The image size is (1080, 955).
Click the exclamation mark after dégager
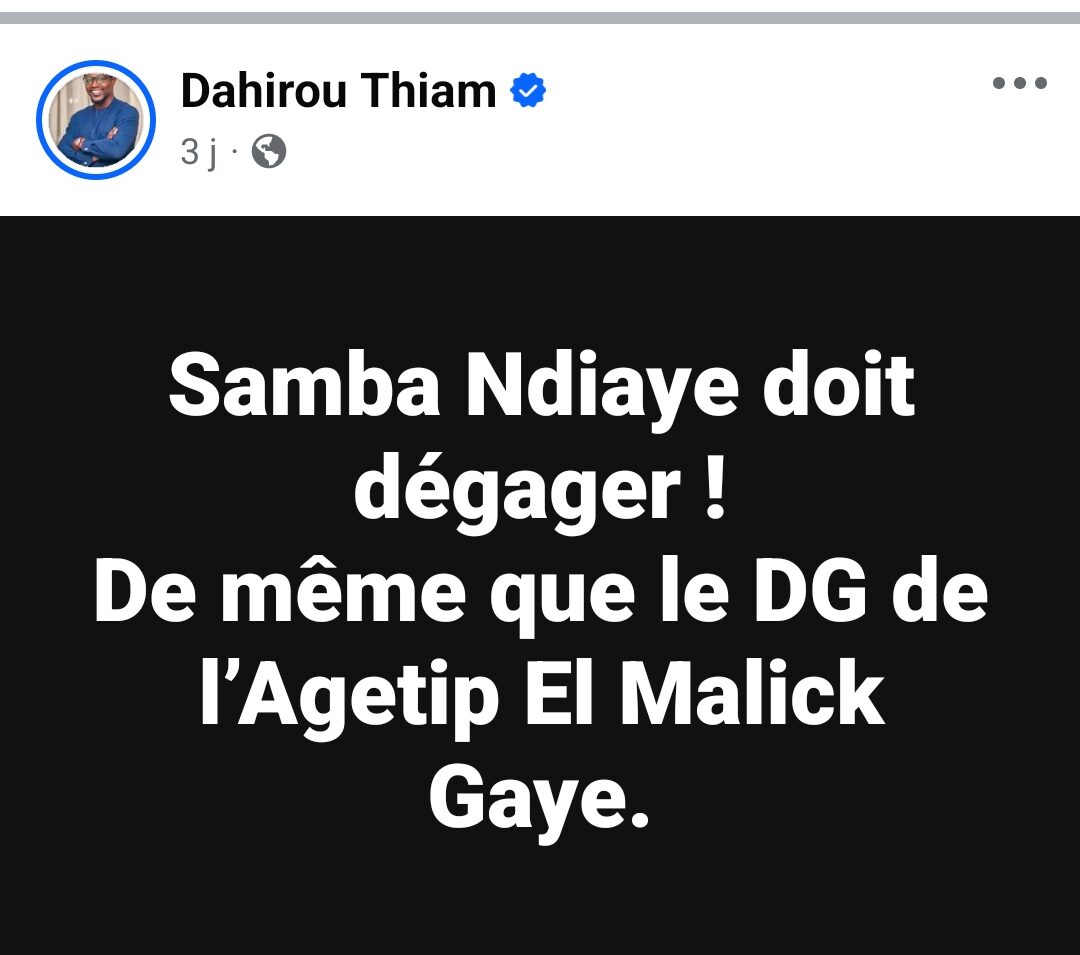pyautogui.click(x=716, y=487)
